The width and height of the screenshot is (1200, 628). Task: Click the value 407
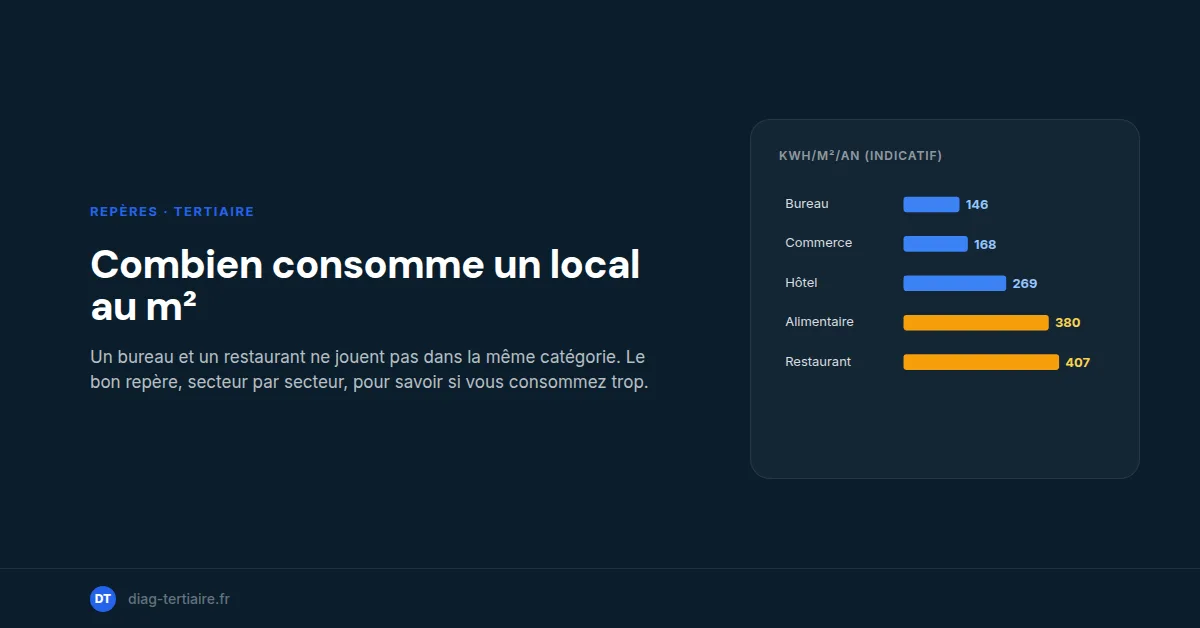tap(1078, 363)
